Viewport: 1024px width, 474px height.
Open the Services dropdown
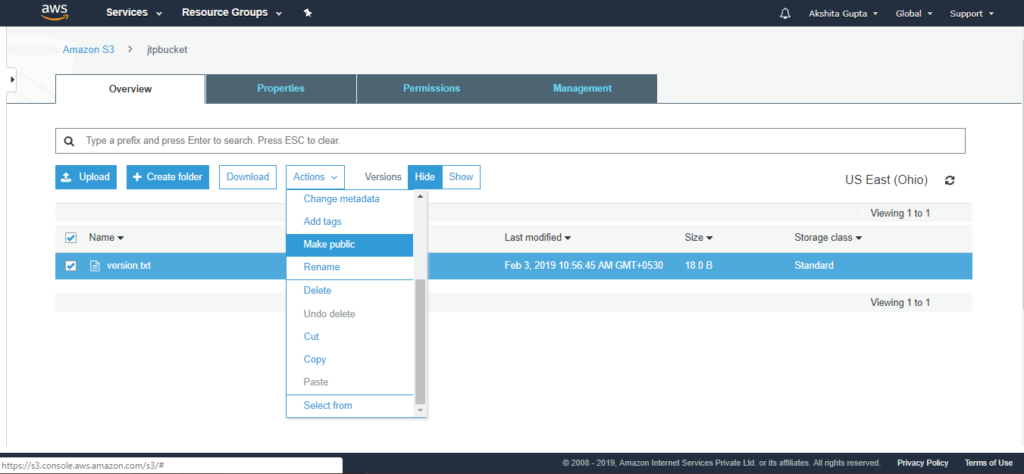(134, 13)
